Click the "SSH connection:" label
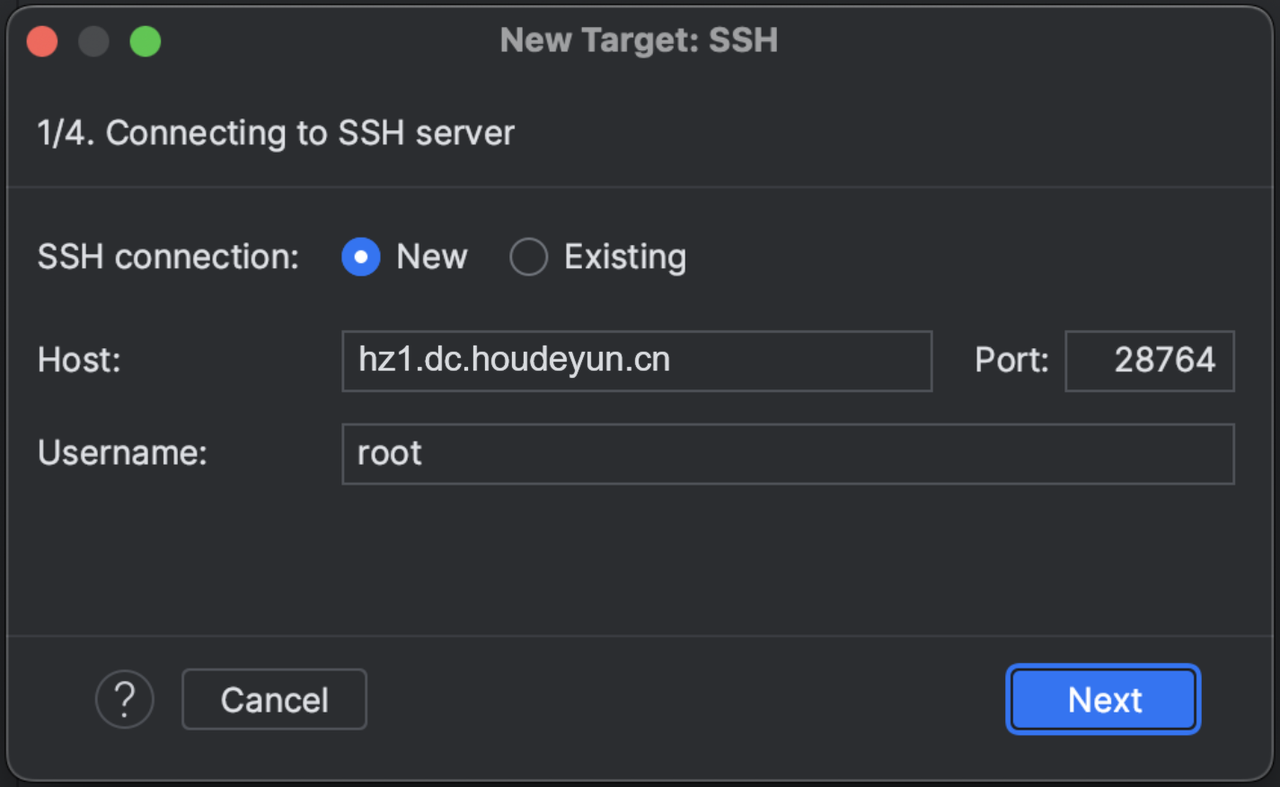 coord(168,257)
